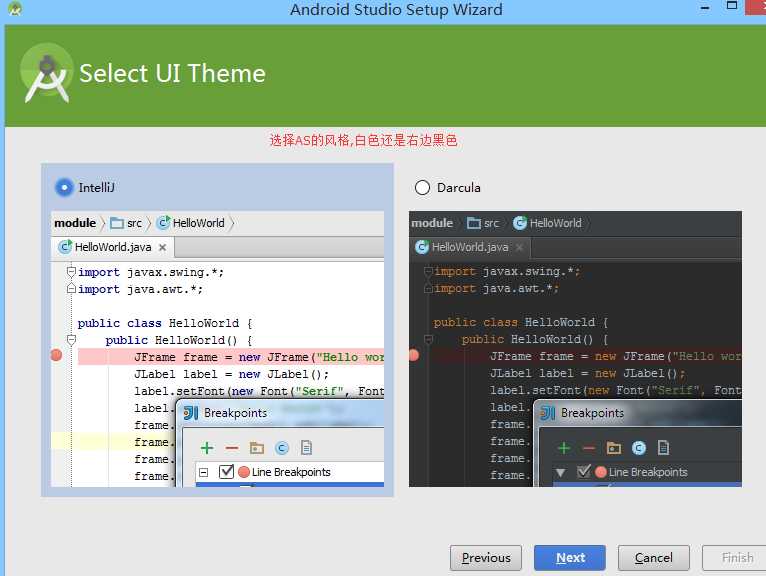Click "import javax.swing.*;" line in Darcula preview
The width and height of the screenshot is (766, 576).
507,271
